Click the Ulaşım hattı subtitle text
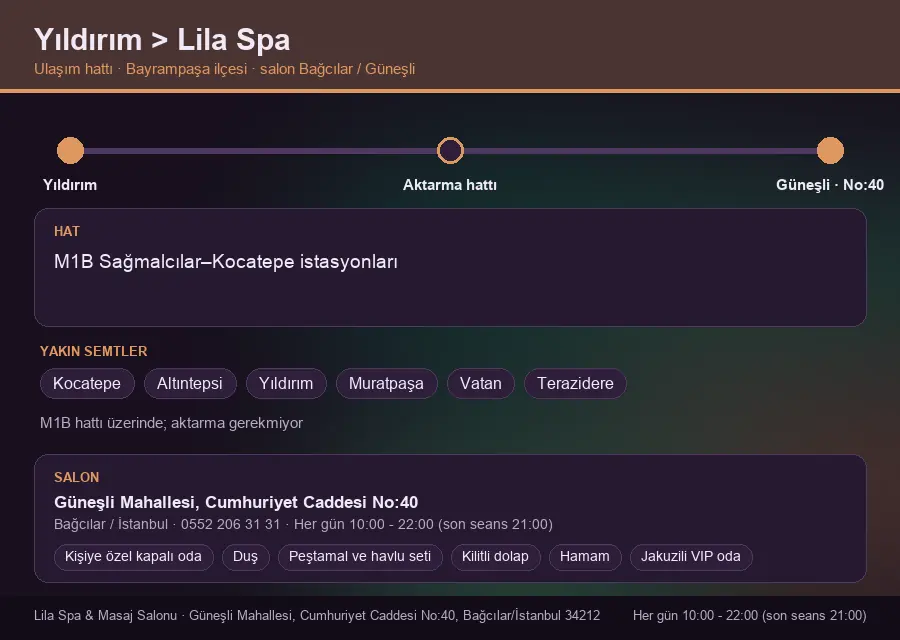Screen dimensions: 900x640 point(224,69)
